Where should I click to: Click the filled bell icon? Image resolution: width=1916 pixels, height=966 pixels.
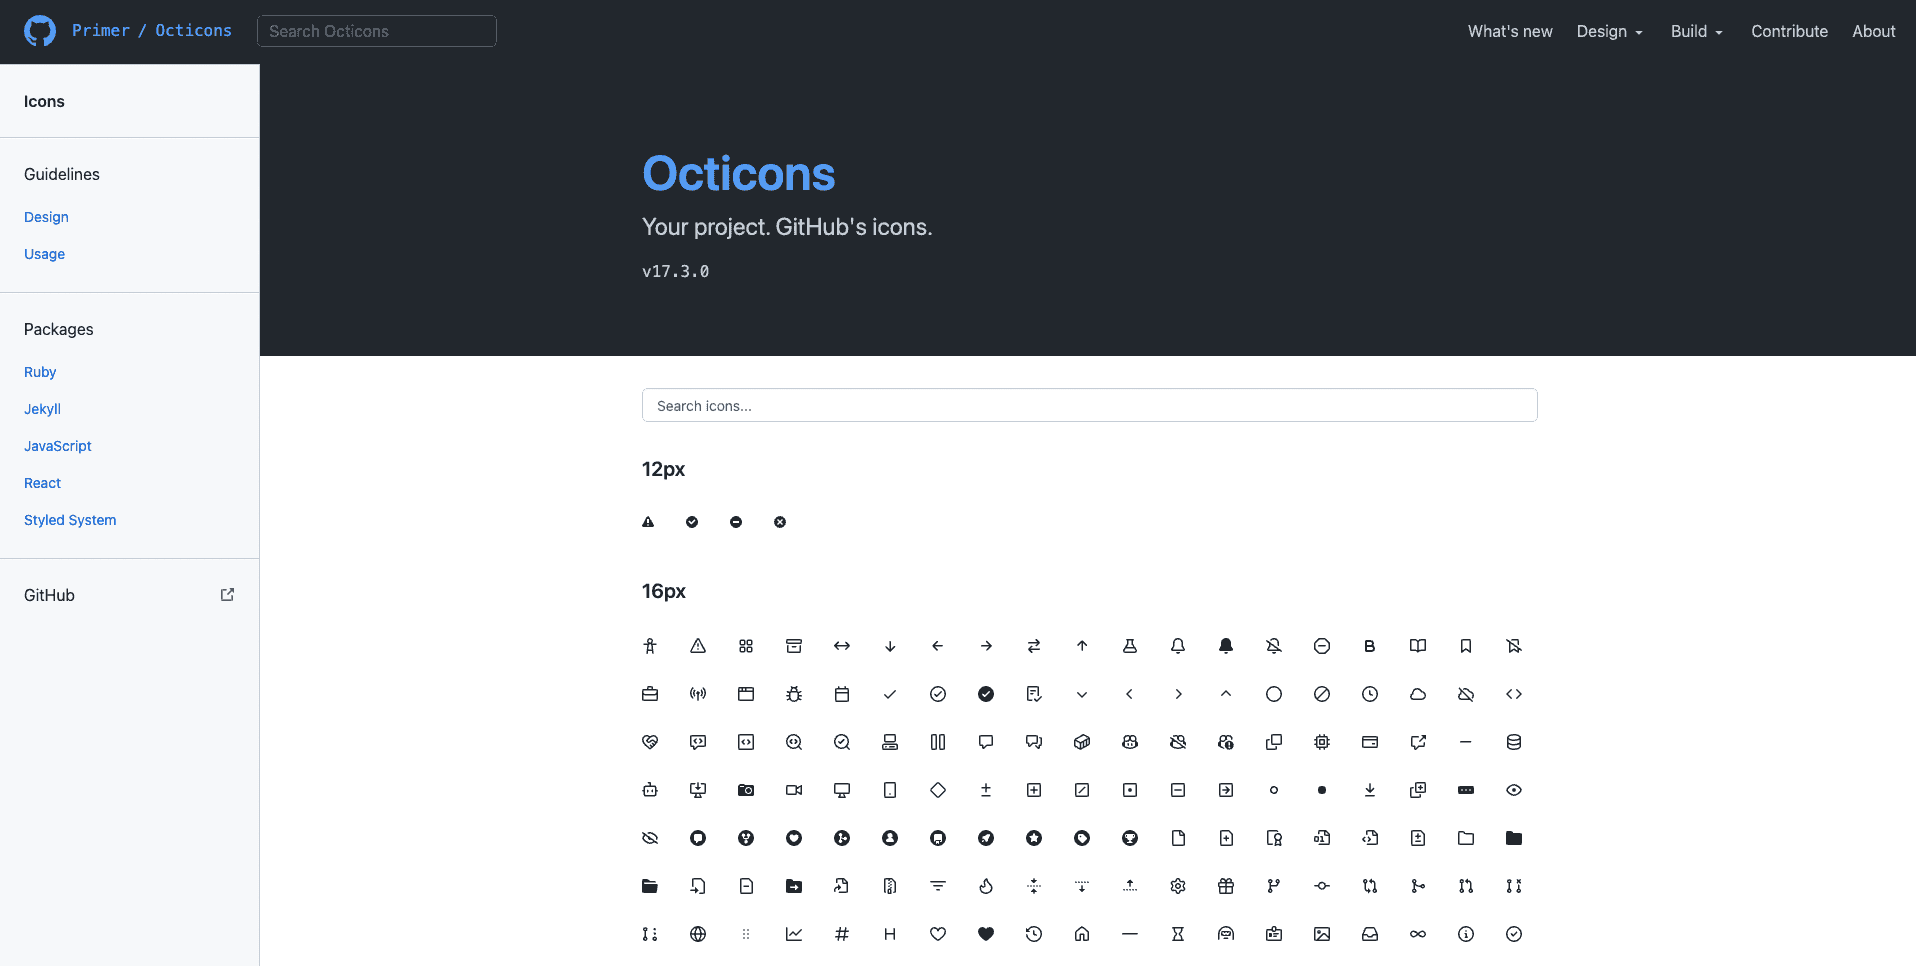1226,646
